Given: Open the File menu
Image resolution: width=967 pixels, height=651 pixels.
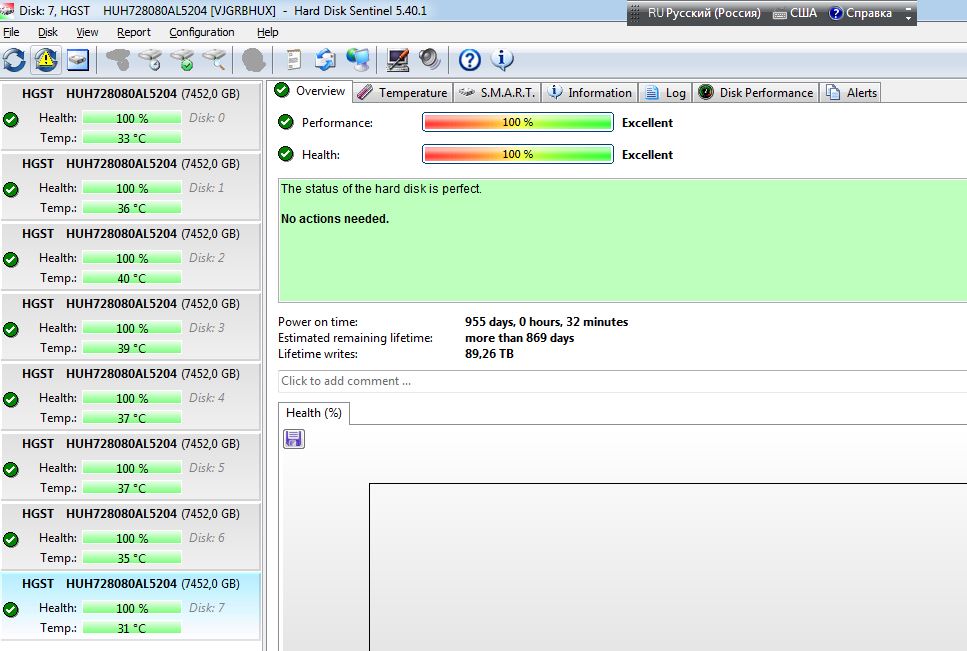Looking at the screenshot, I should [11, 32].
